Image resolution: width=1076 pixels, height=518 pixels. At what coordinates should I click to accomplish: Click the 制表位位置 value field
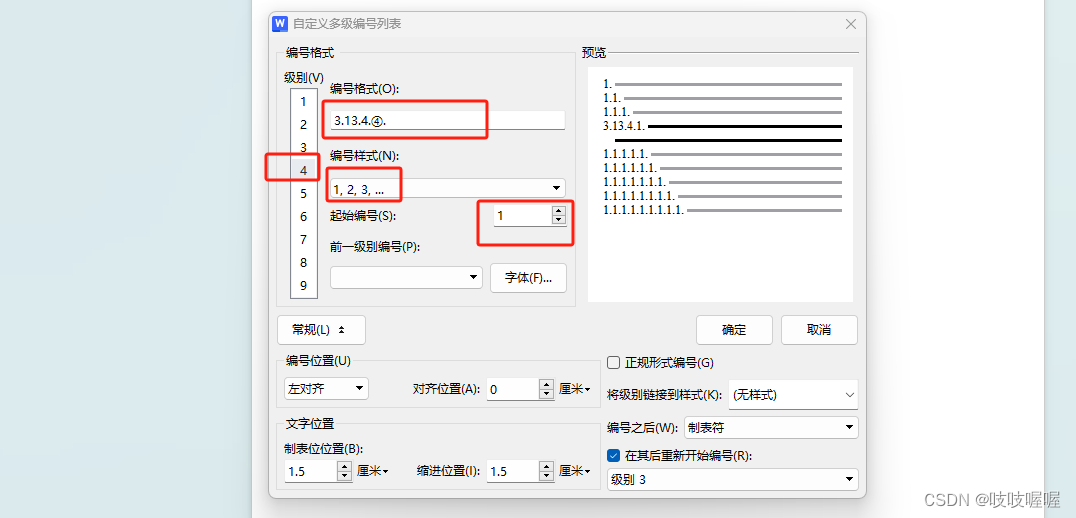(310, 471)
